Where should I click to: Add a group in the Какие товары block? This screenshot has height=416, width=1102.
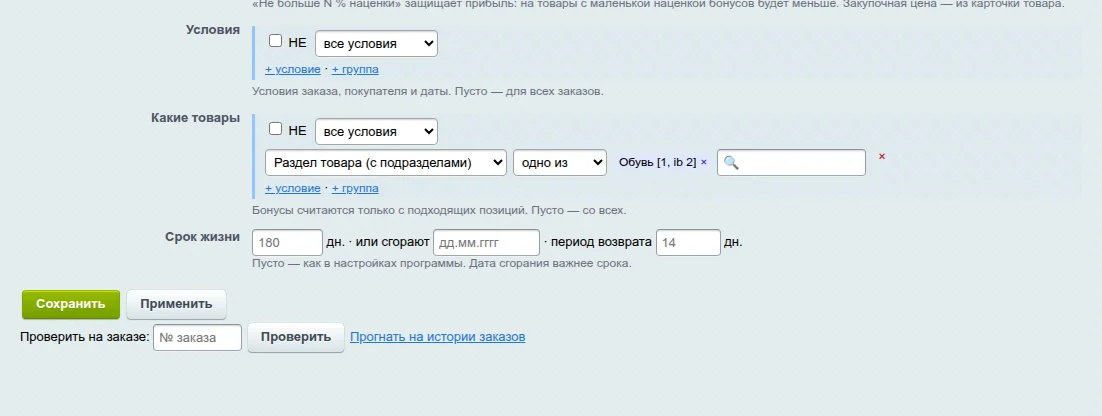355,188
